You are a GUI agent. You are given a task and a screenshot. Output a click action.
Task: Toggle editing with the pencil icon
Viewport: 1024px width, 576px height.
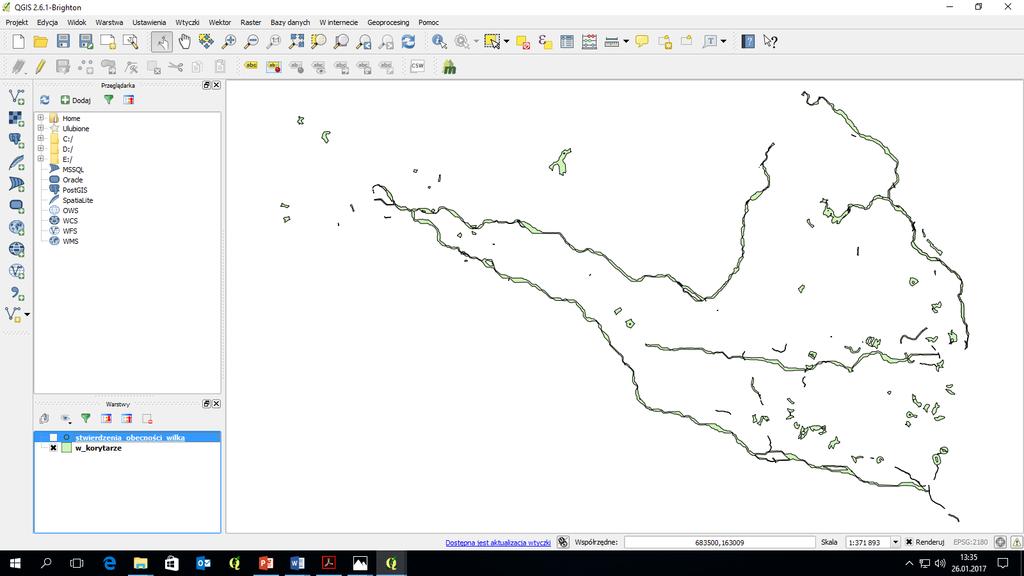40,67
